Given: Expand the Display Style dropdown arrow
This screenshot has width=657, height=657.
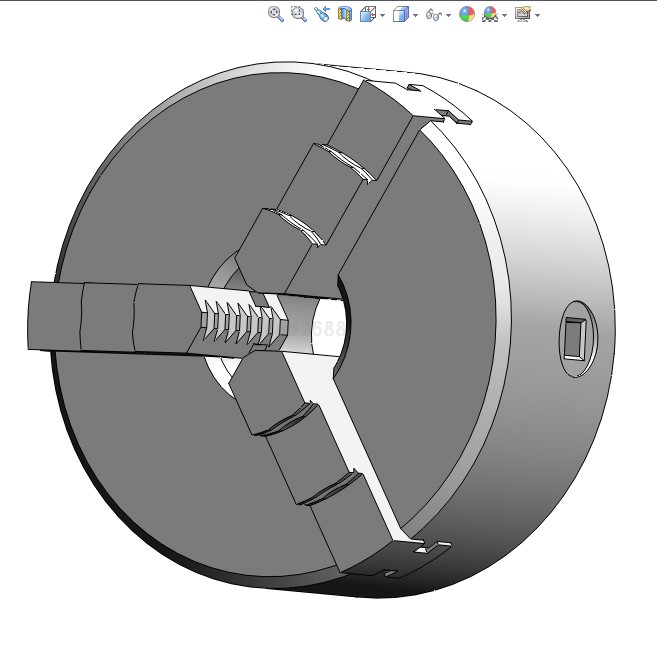Looking at the screenshot, I should point(415,15).
